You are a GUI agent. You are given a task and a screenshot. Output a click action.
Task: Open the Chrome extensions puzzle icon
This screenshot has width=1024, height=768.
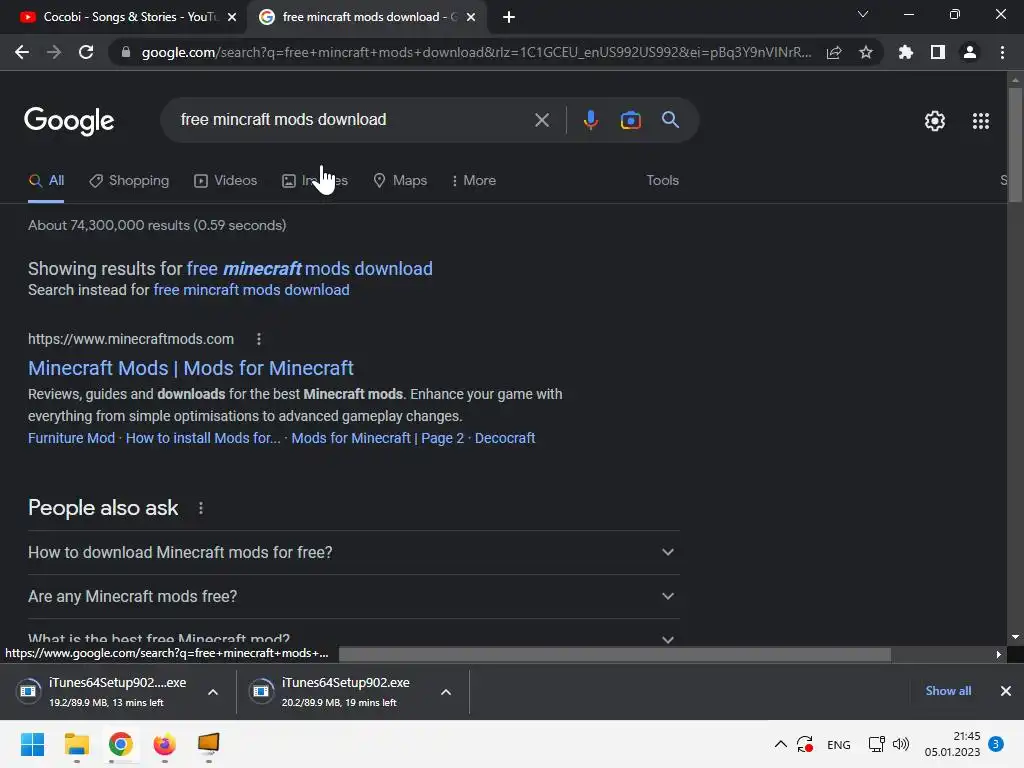click(906, 52)
